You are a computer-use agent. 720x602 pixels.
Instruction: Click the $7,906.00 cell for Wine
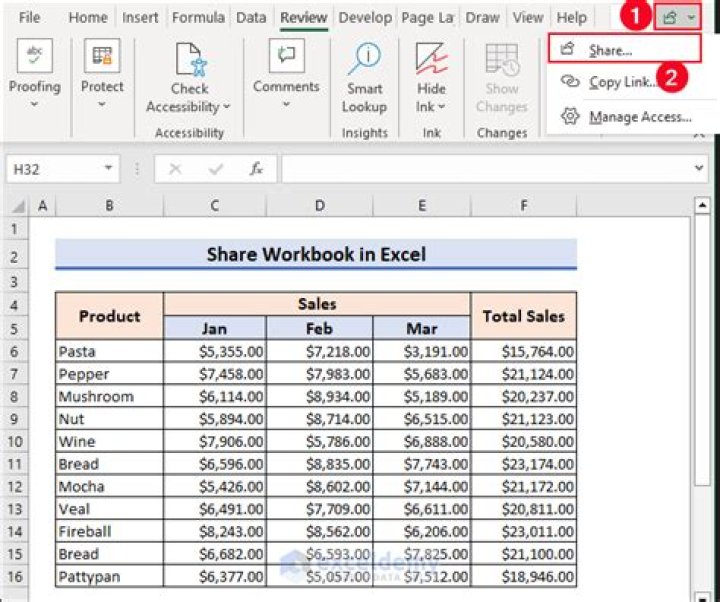[x=214, y=441]
